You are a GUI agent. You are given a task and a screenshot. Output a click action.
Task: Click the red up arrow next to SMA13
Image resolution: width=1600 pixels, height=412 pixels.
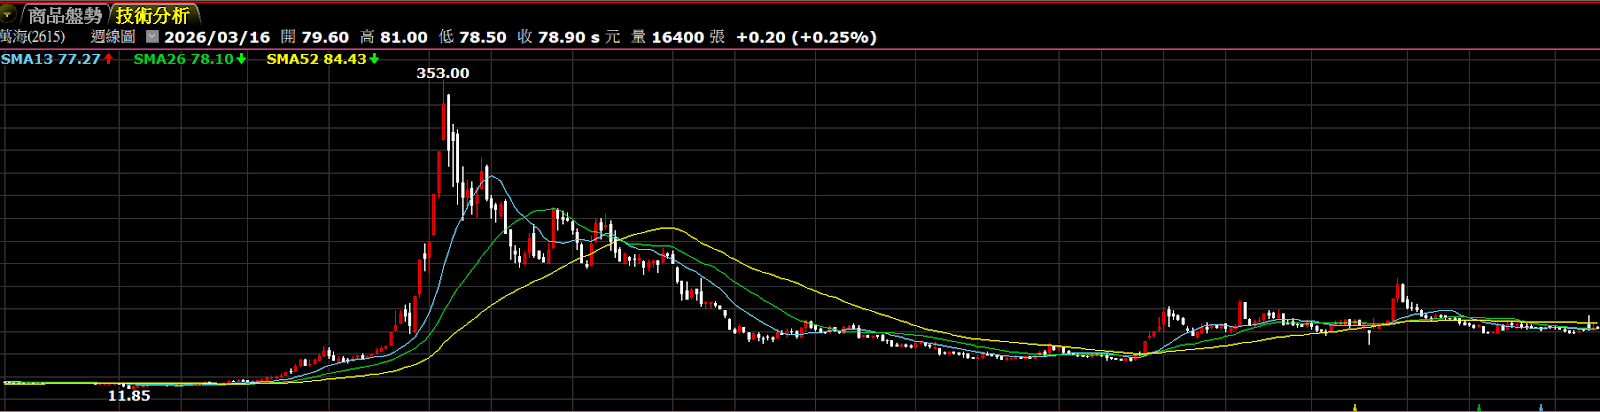109,59
